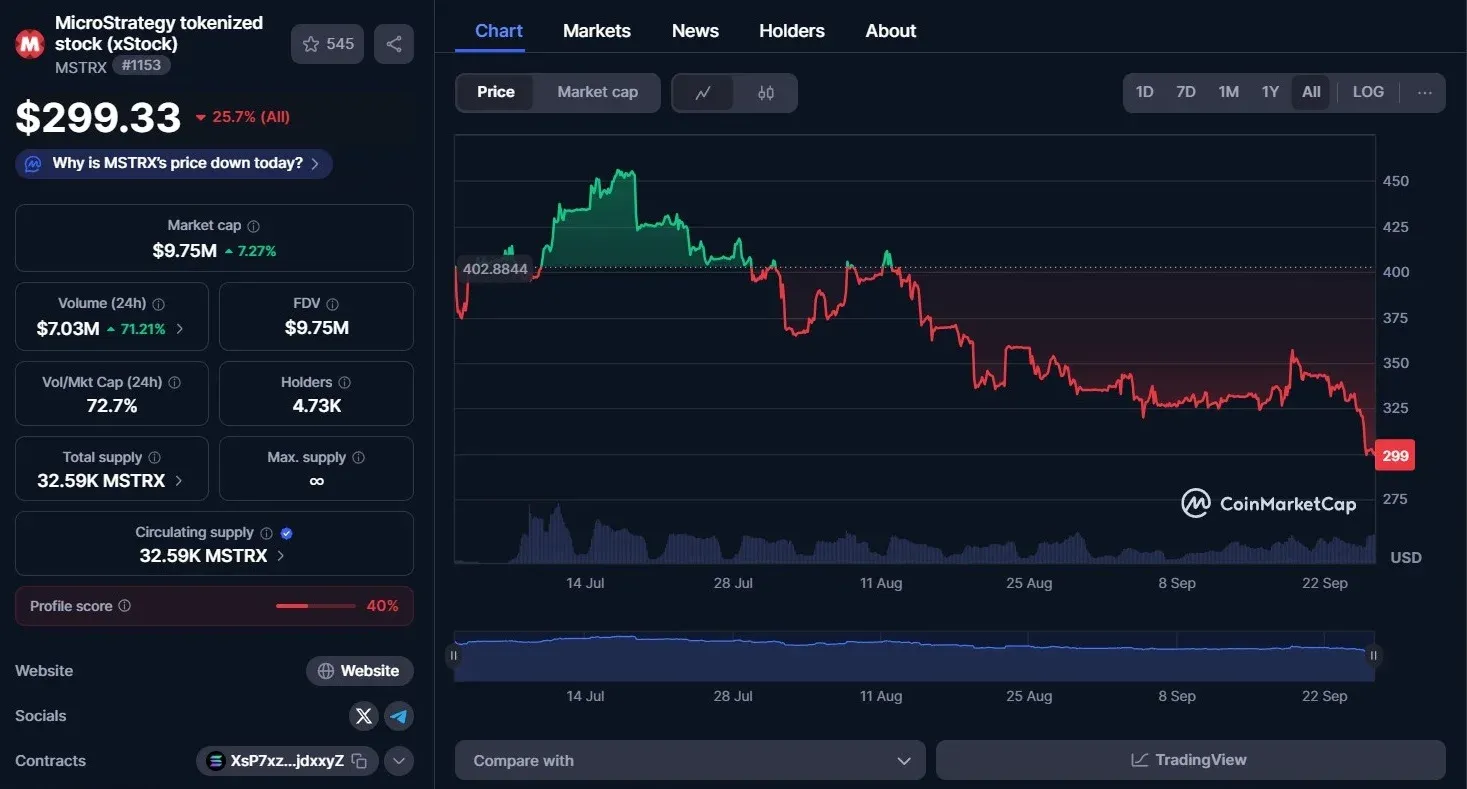Click the left range selector handle
The height and width of the screenshot is (789, 1467).
[x=454, y=656]
